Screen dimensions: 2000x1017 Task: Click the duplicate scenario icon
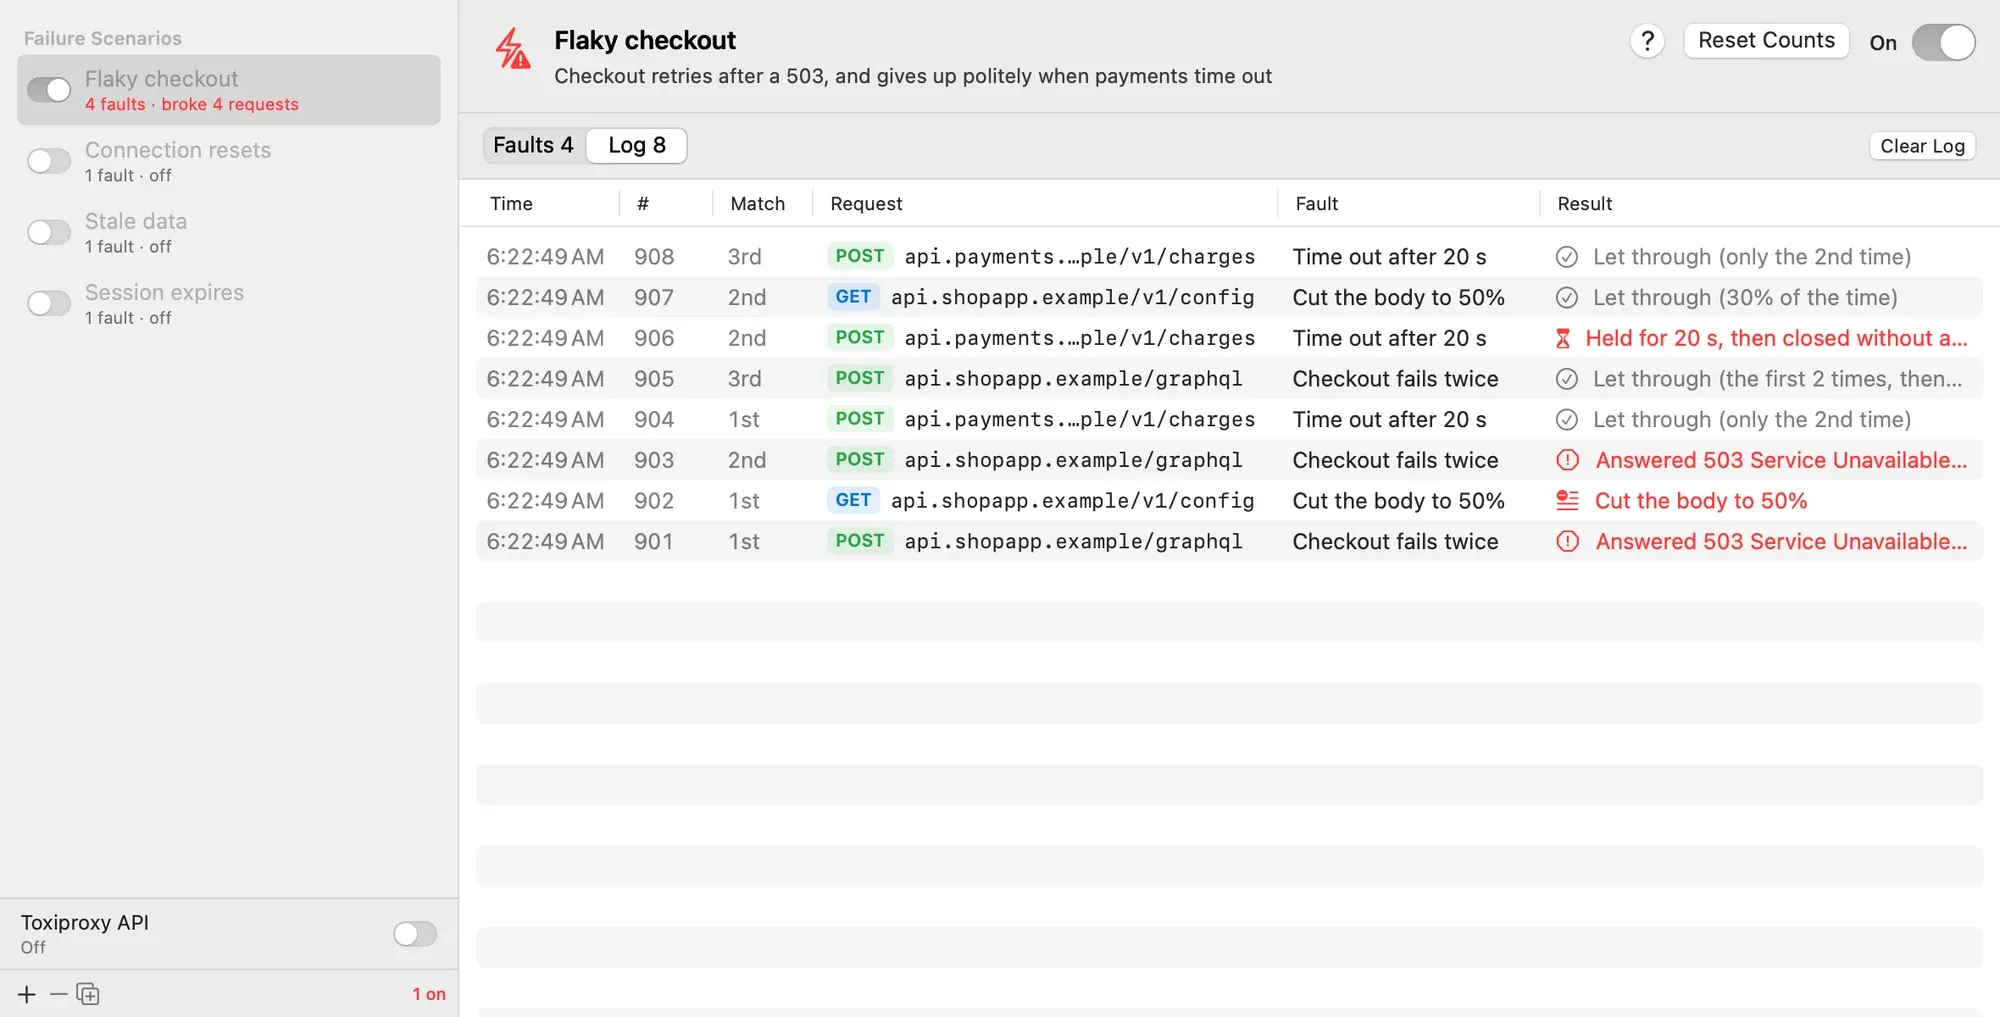click(x=88, y=994)
